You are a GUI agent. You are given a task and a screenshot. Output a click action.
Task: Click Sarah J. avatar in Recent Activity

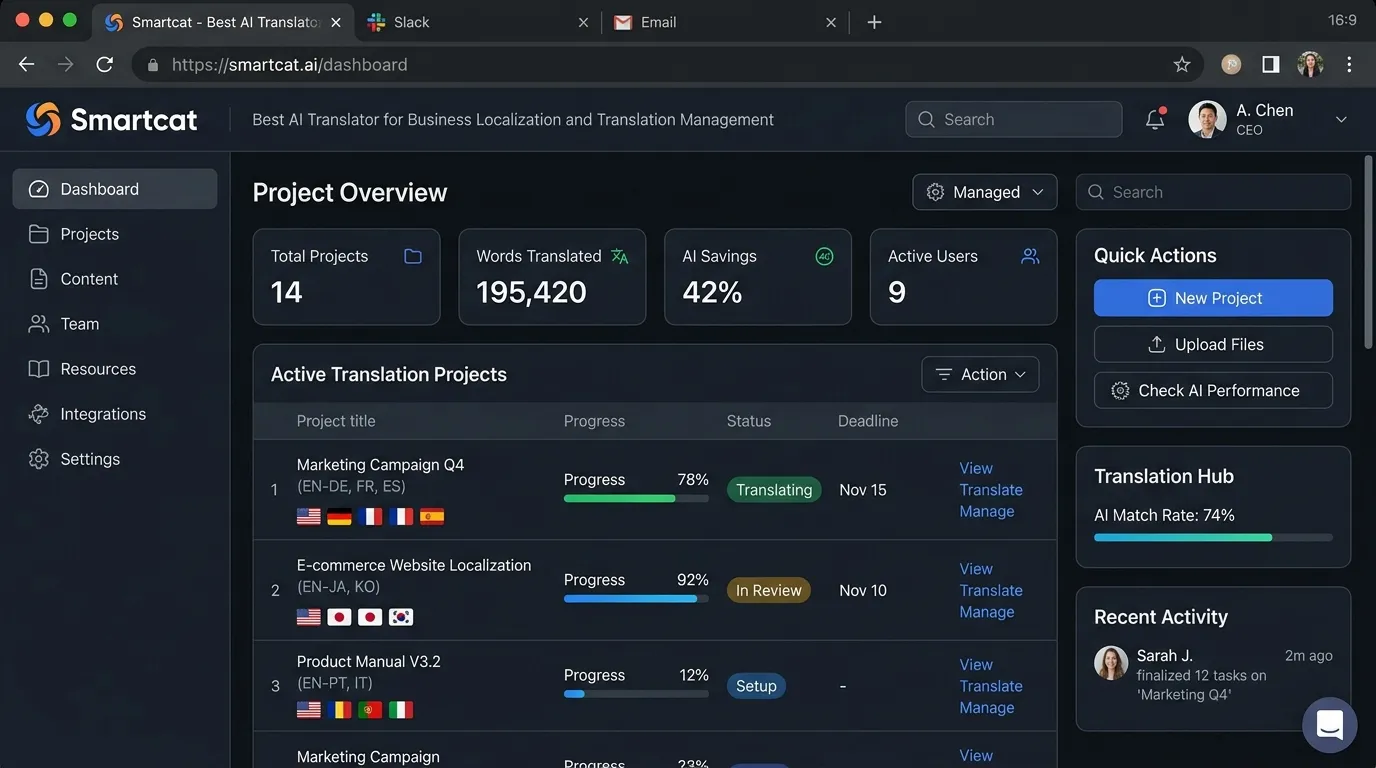[x=1111, y=663]
